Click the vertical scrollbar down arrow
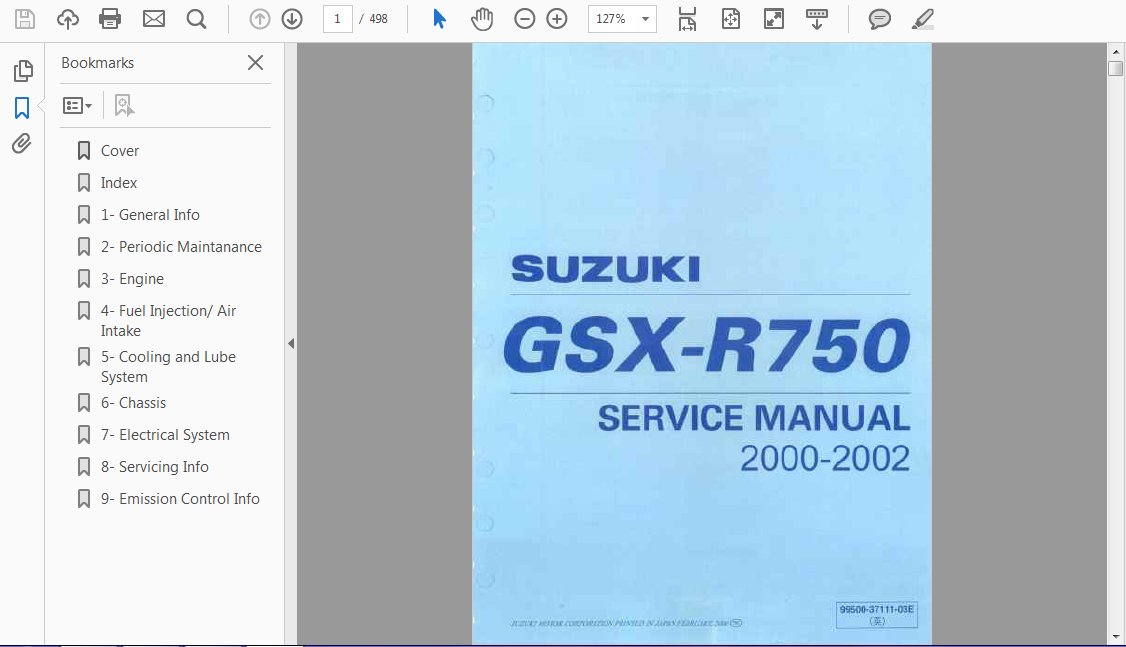Screen dimensions: 1126x647 (x=1115, y=636)
